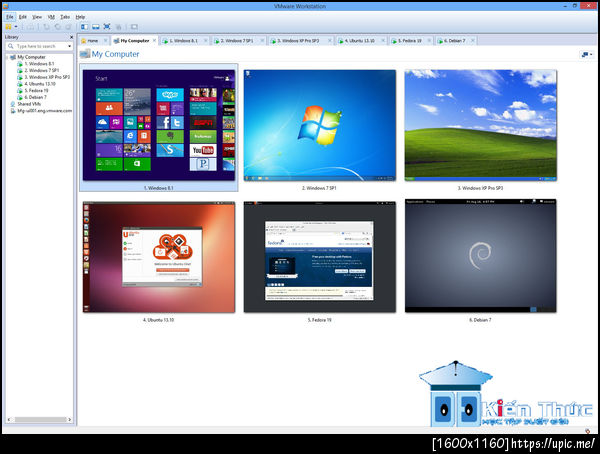600x454 pixels.
Task: Select the Debian 7 VM thumbnail
Action: click(x=481, y=256)
